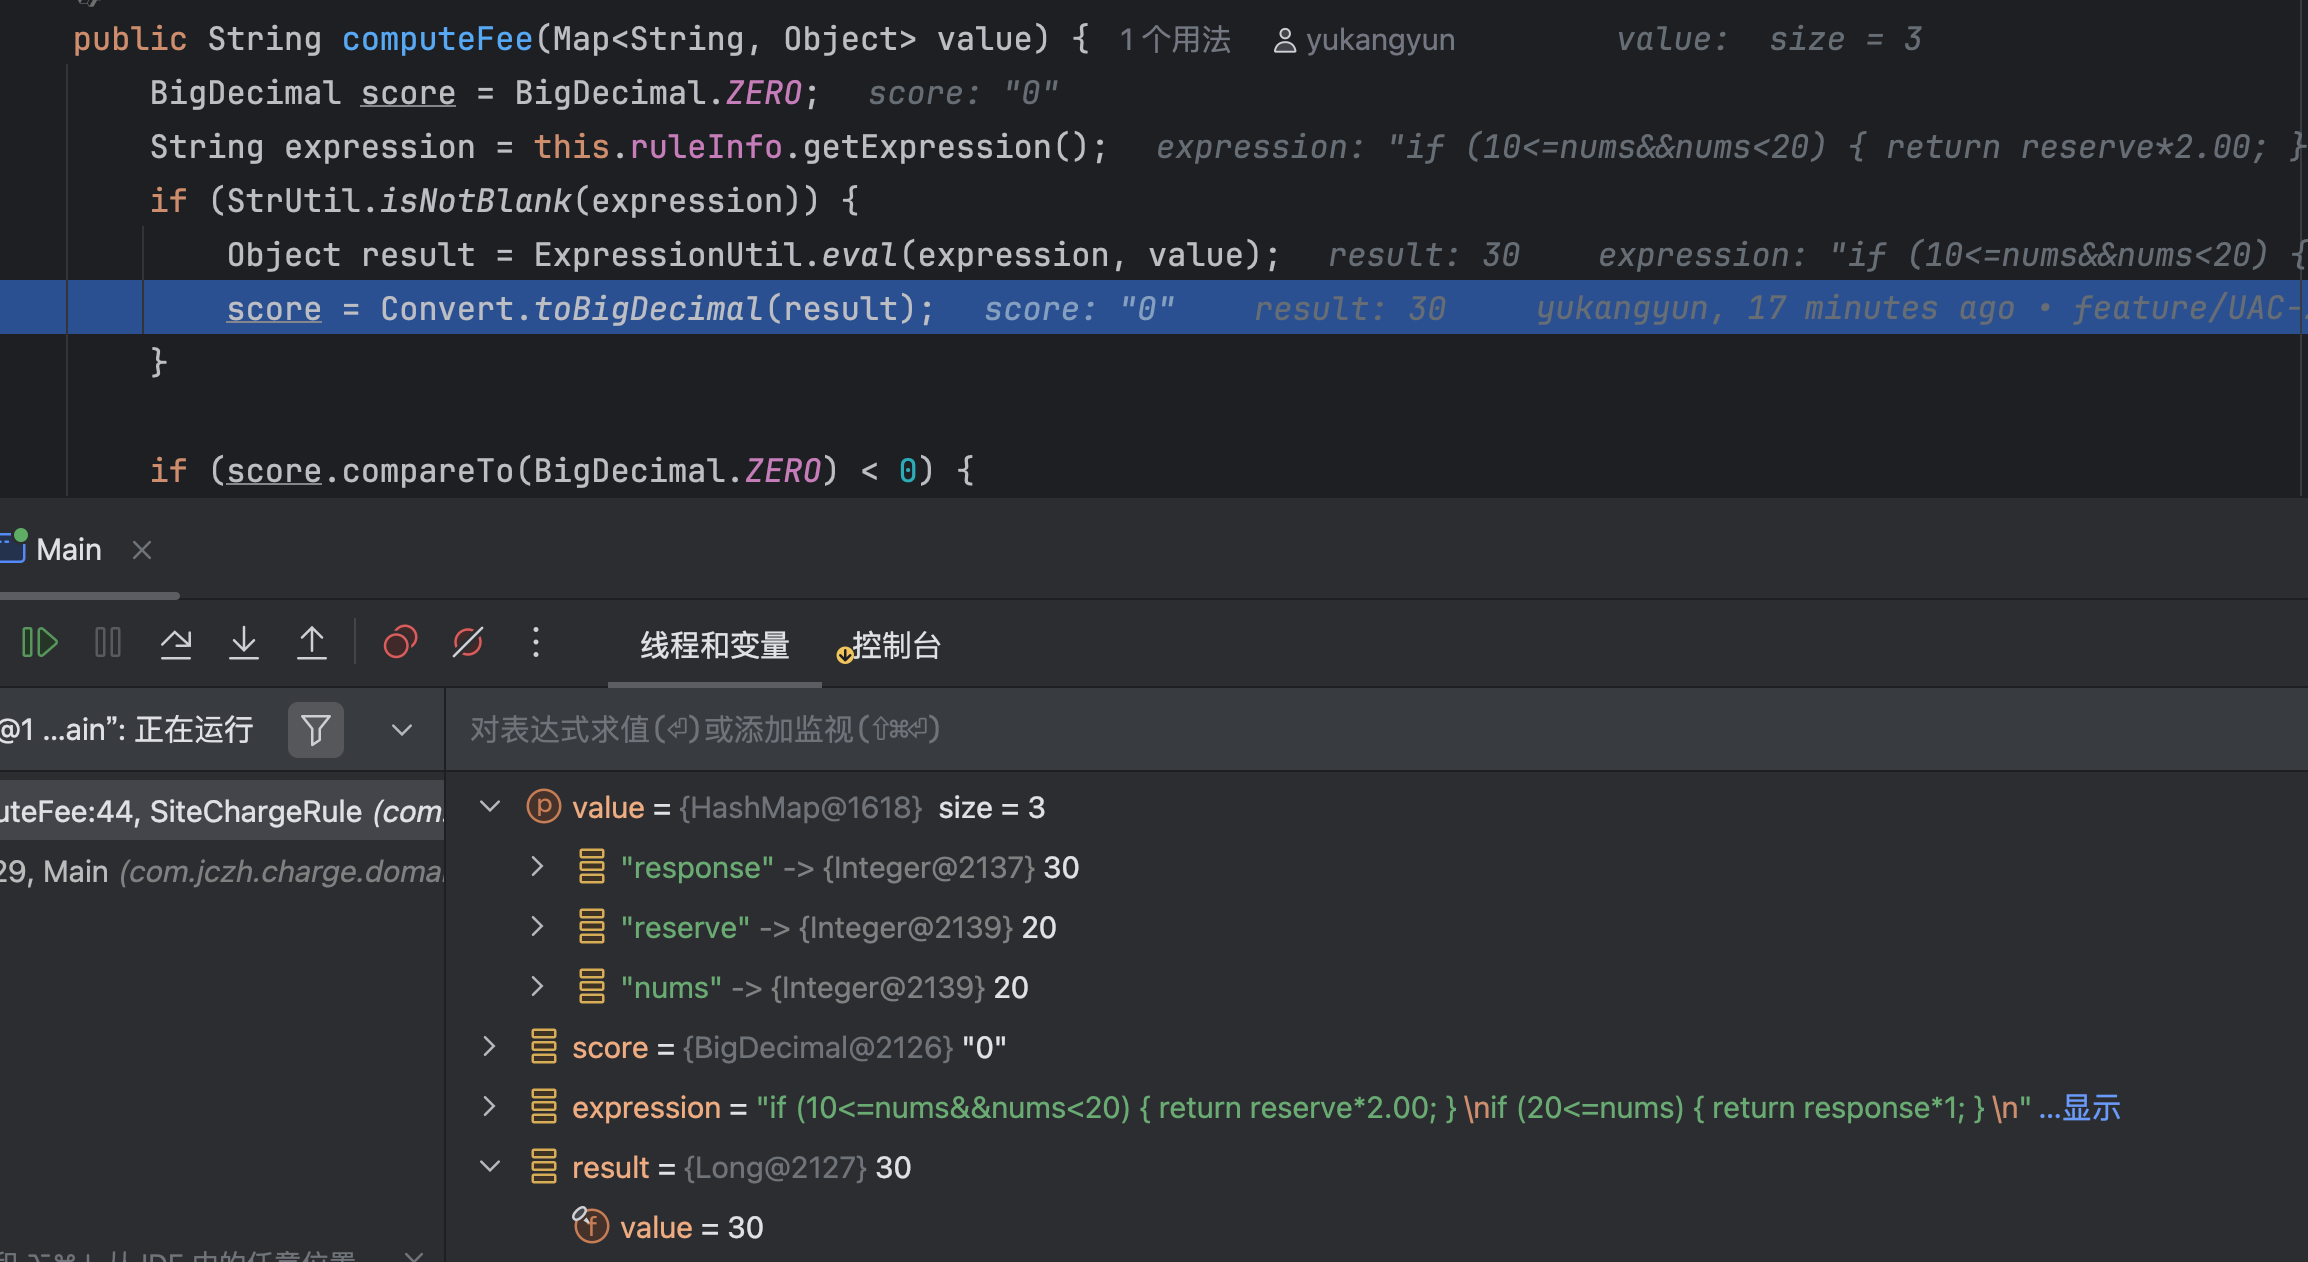The image size is (2308, 1262).
Task: Open the more debug actions kebab menu
Action: coord(536,643)
